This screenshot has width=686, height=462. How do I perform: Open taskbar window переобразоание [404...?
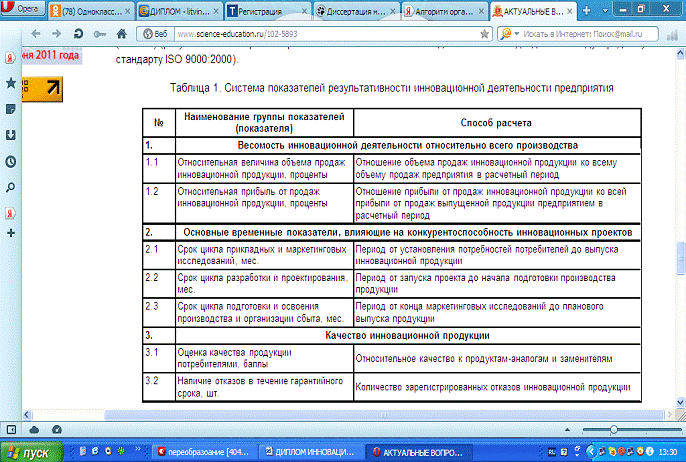point(203,452)
